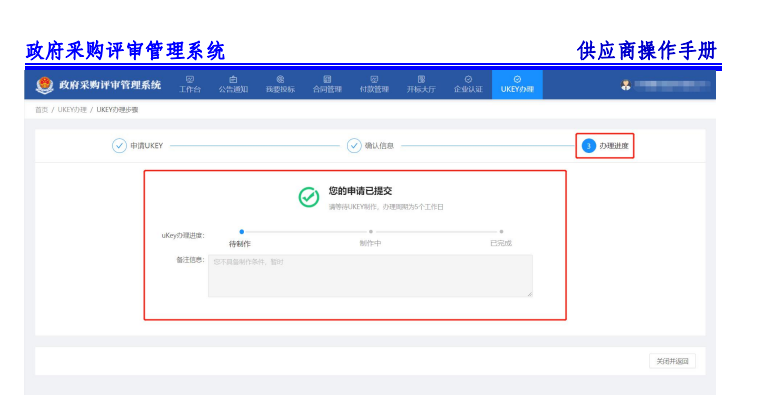Click into the 备注信息 remarks text area
The width and height of the screenshot is (758, 414).
pos(370,275)
